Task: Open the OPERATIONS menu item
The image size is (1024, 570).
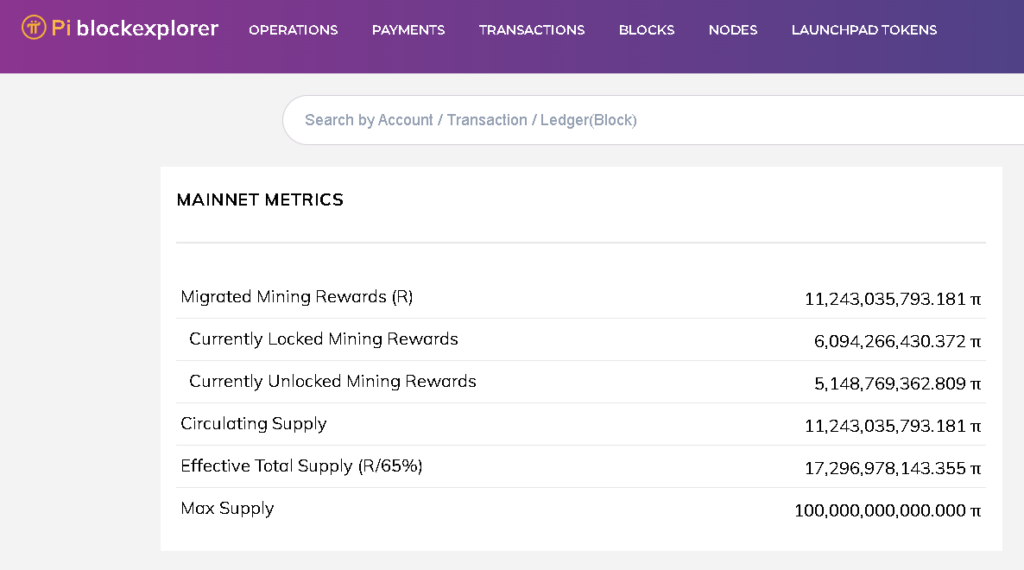Action: tap(293, 30)
